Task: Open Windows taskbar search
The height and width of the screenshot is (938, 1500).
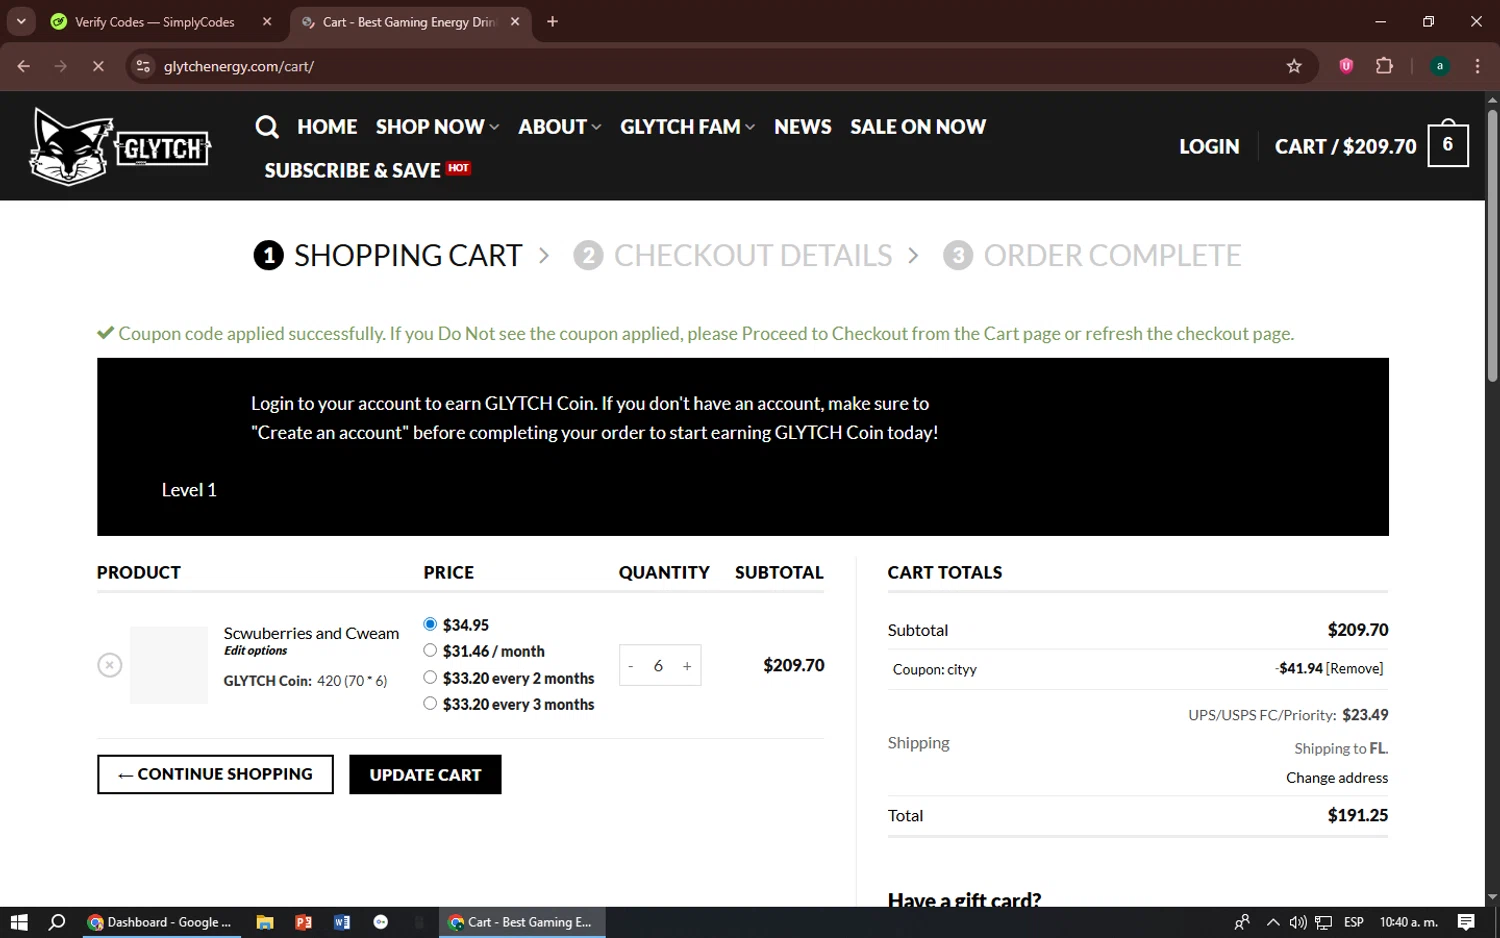Action: coord(57,922)
